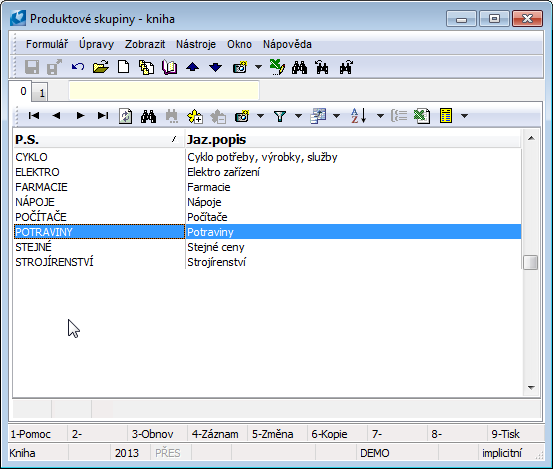Open dropdown next to stacked windows icon
553x469 pixels.
[x=336, y=116]
